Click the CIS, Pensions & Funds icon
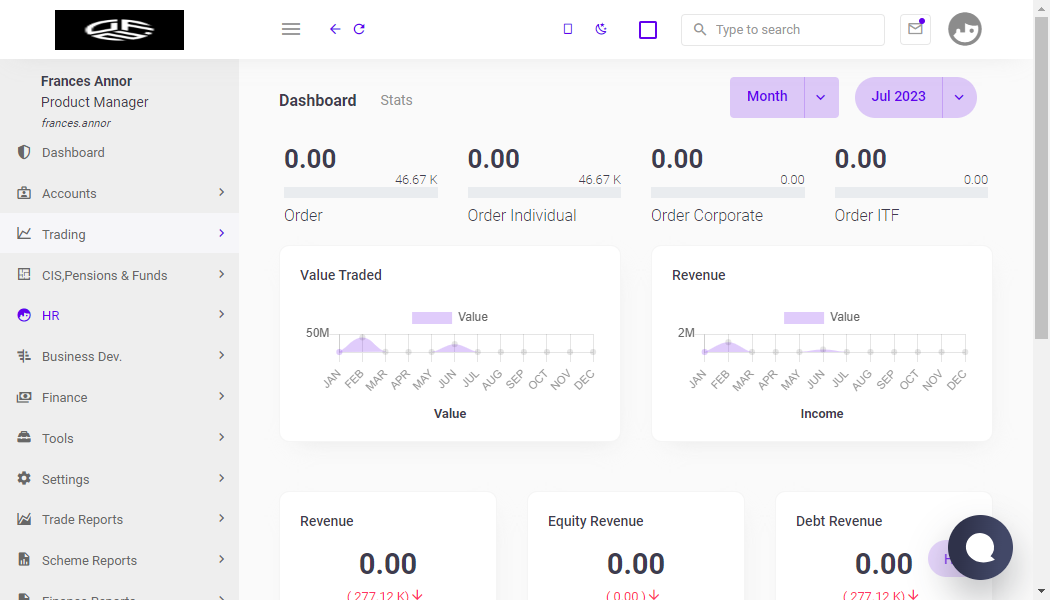The image size is (1050, 600). [24, 275]
